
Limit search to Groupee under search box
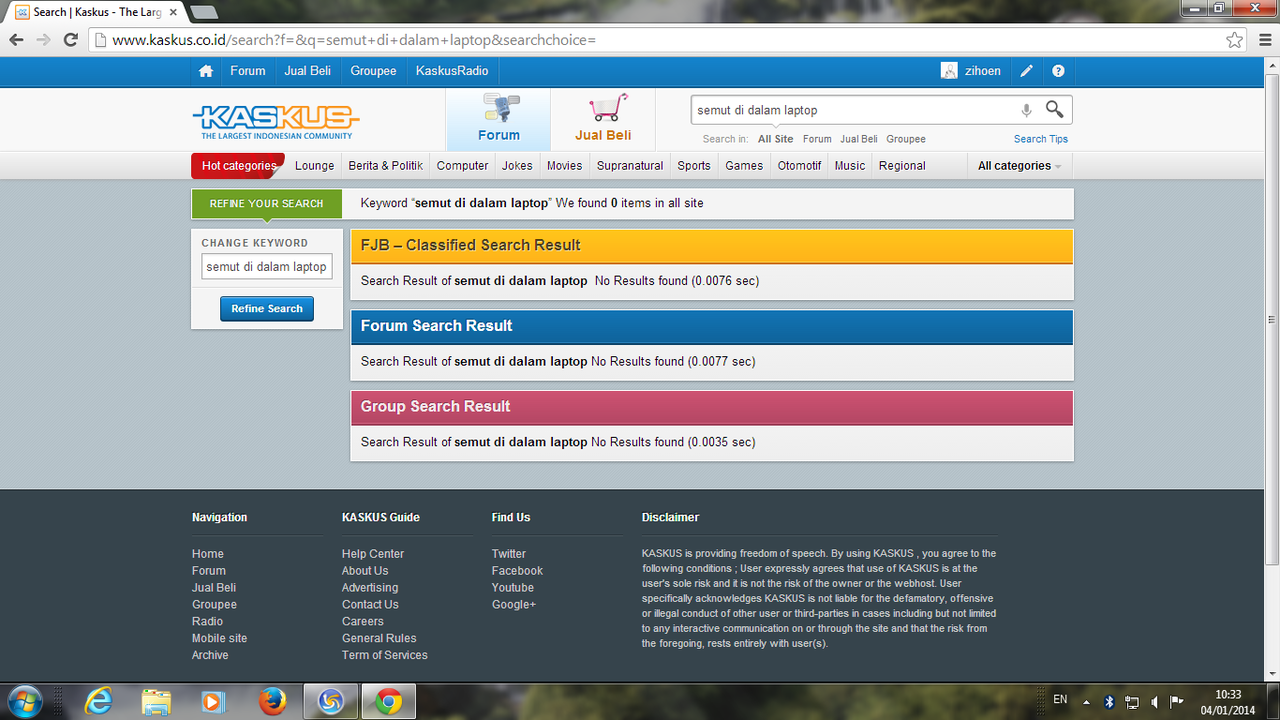(x=906, y=139)
